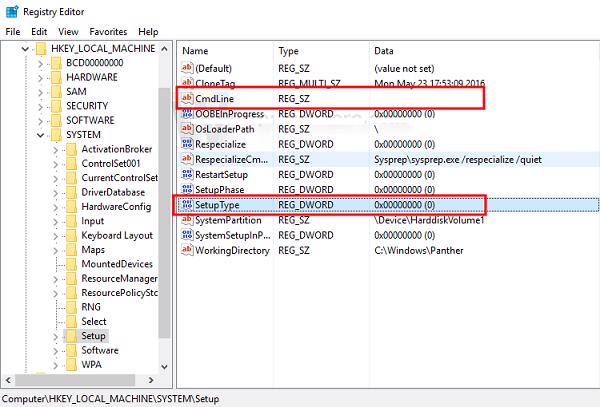
Task: Click the RestartSetup DWORD icon
Action: [187, 174]
